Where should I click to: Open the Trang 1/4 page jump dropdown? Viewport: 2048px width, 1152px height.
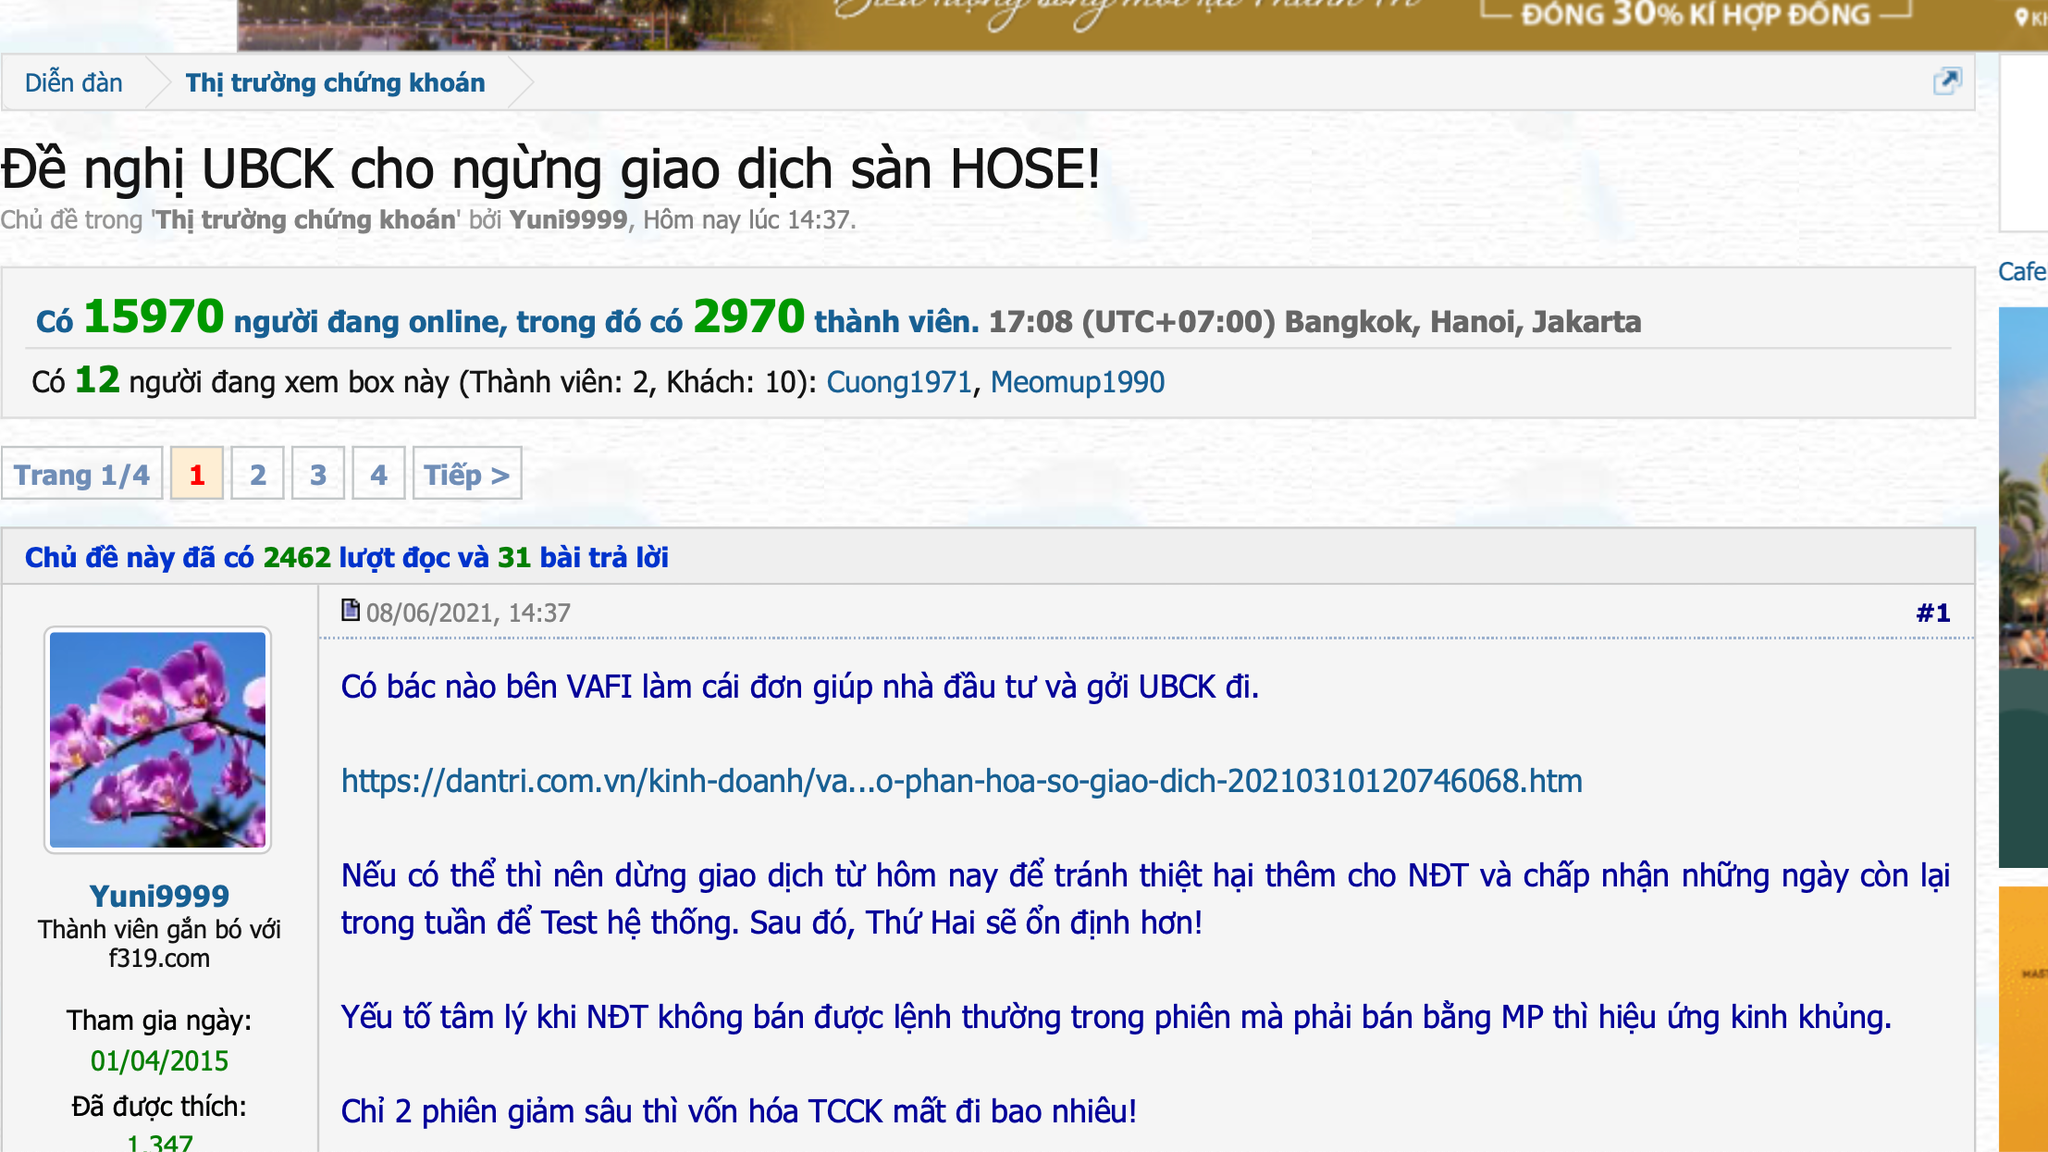[82, 474]
